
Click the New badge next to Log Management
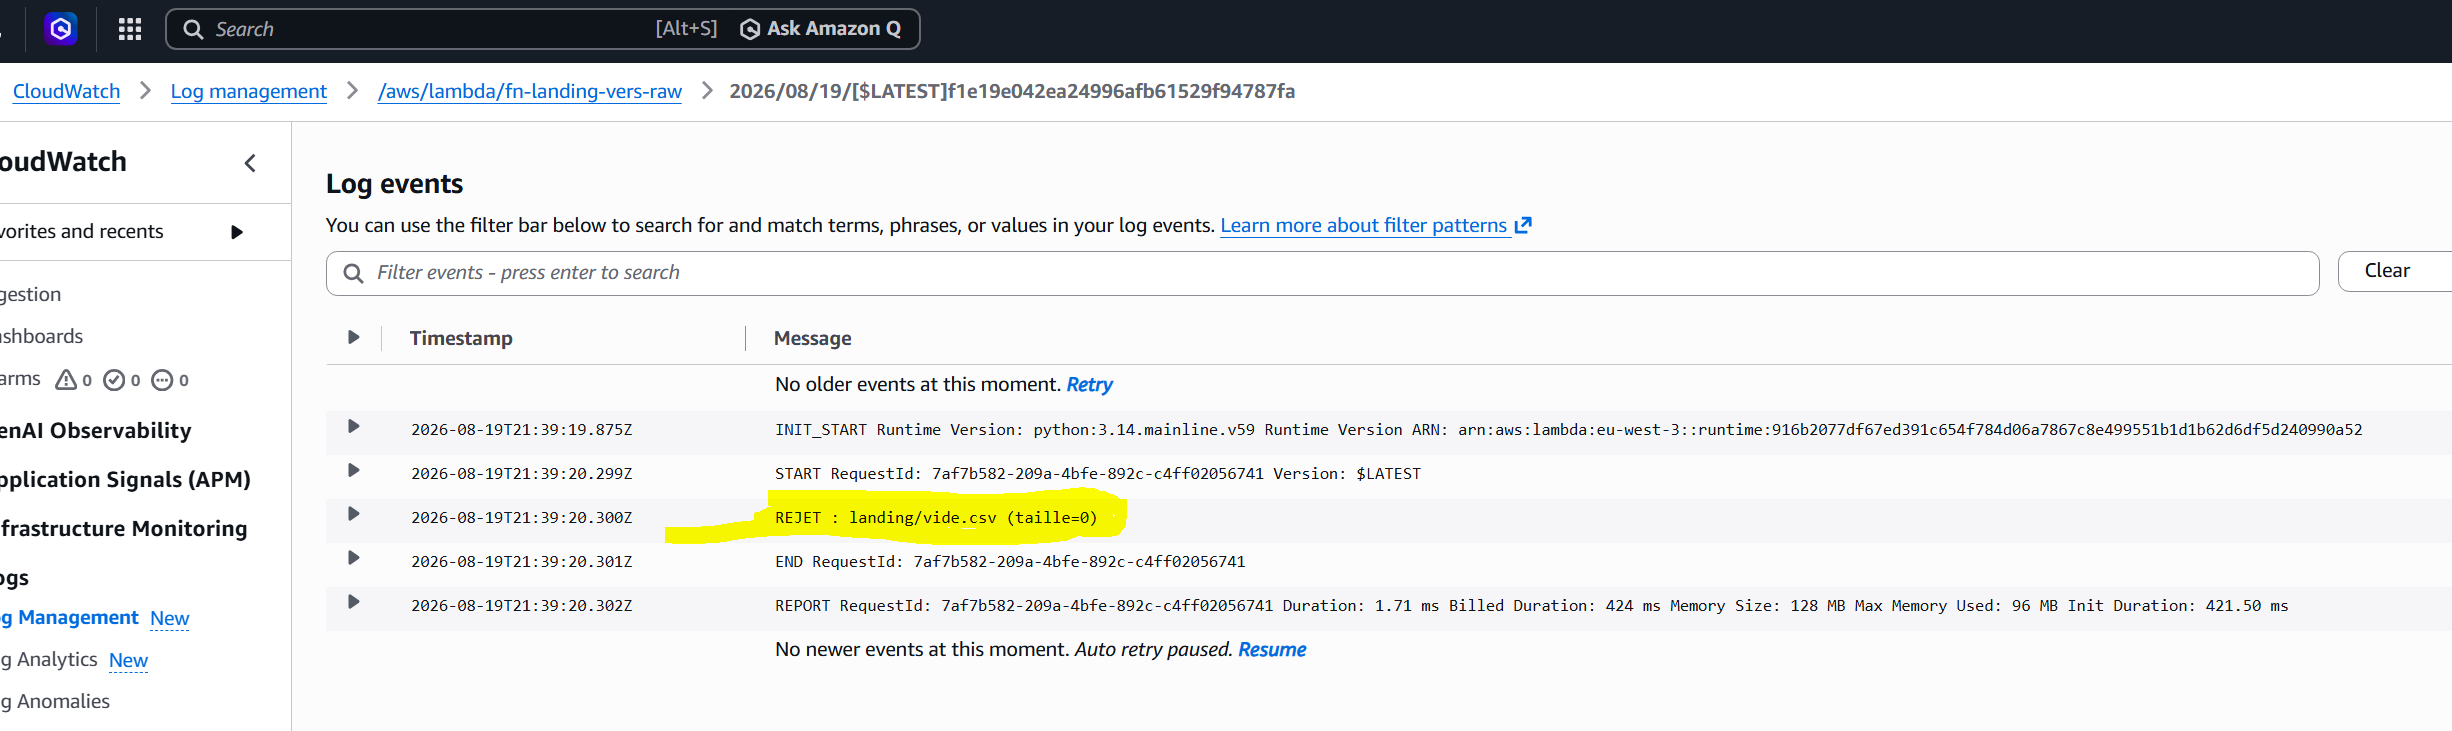tap(170, 619)
